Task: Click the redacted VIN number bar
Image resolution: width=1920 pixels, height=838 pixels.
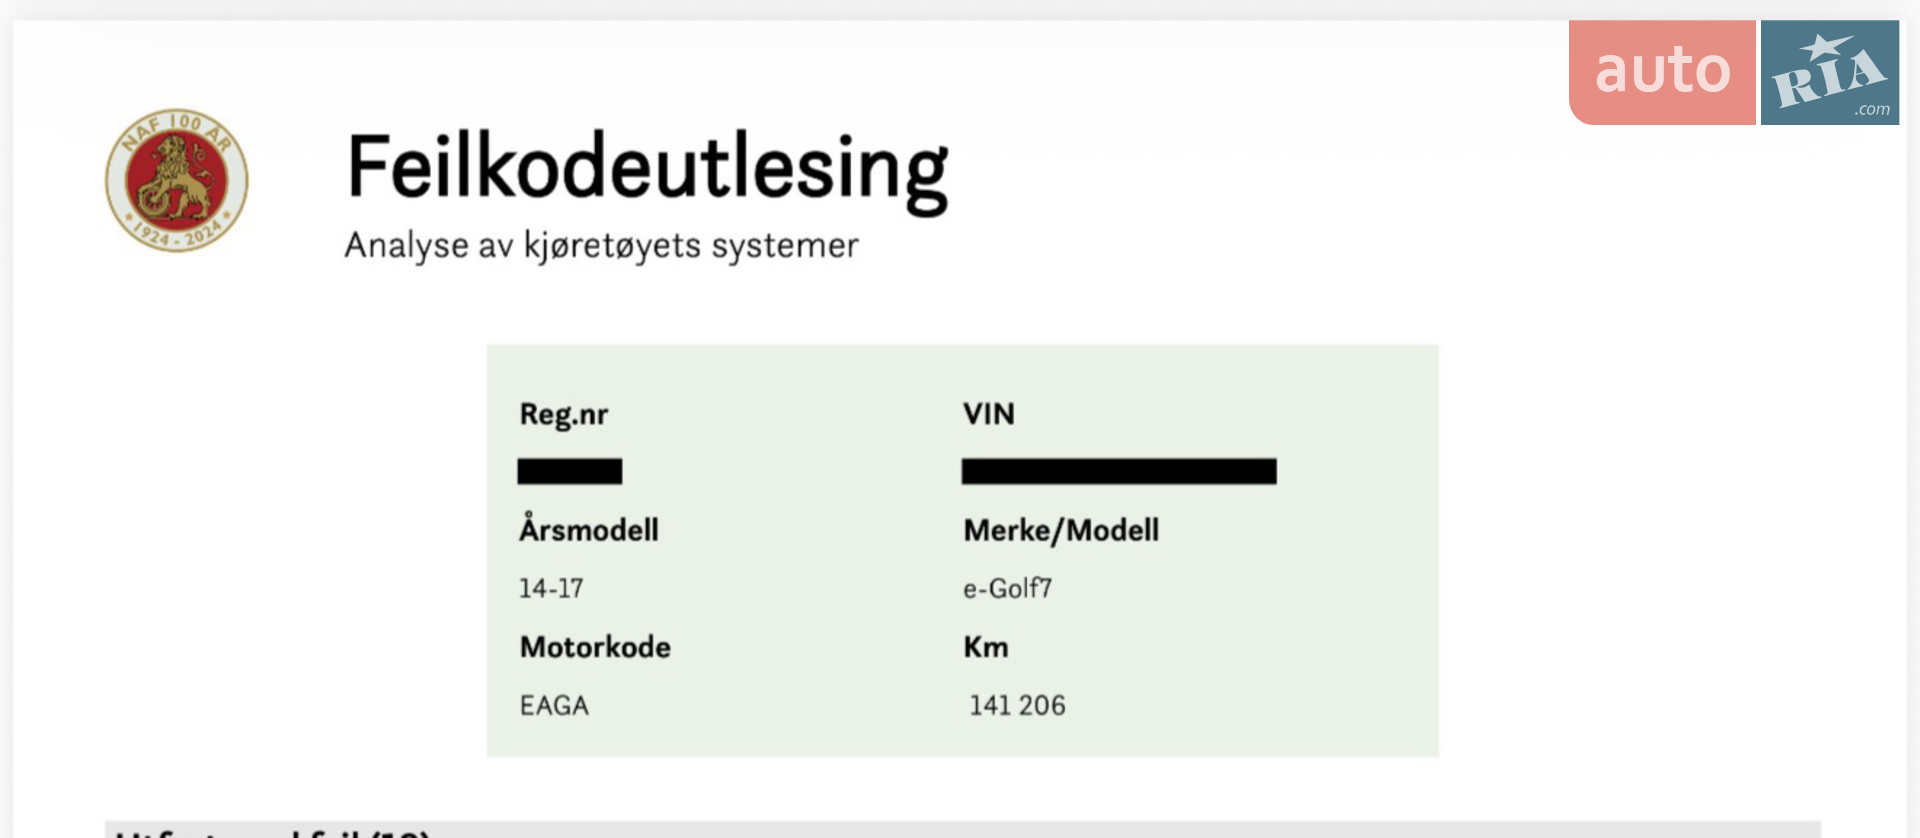Action: point(1119,471)
